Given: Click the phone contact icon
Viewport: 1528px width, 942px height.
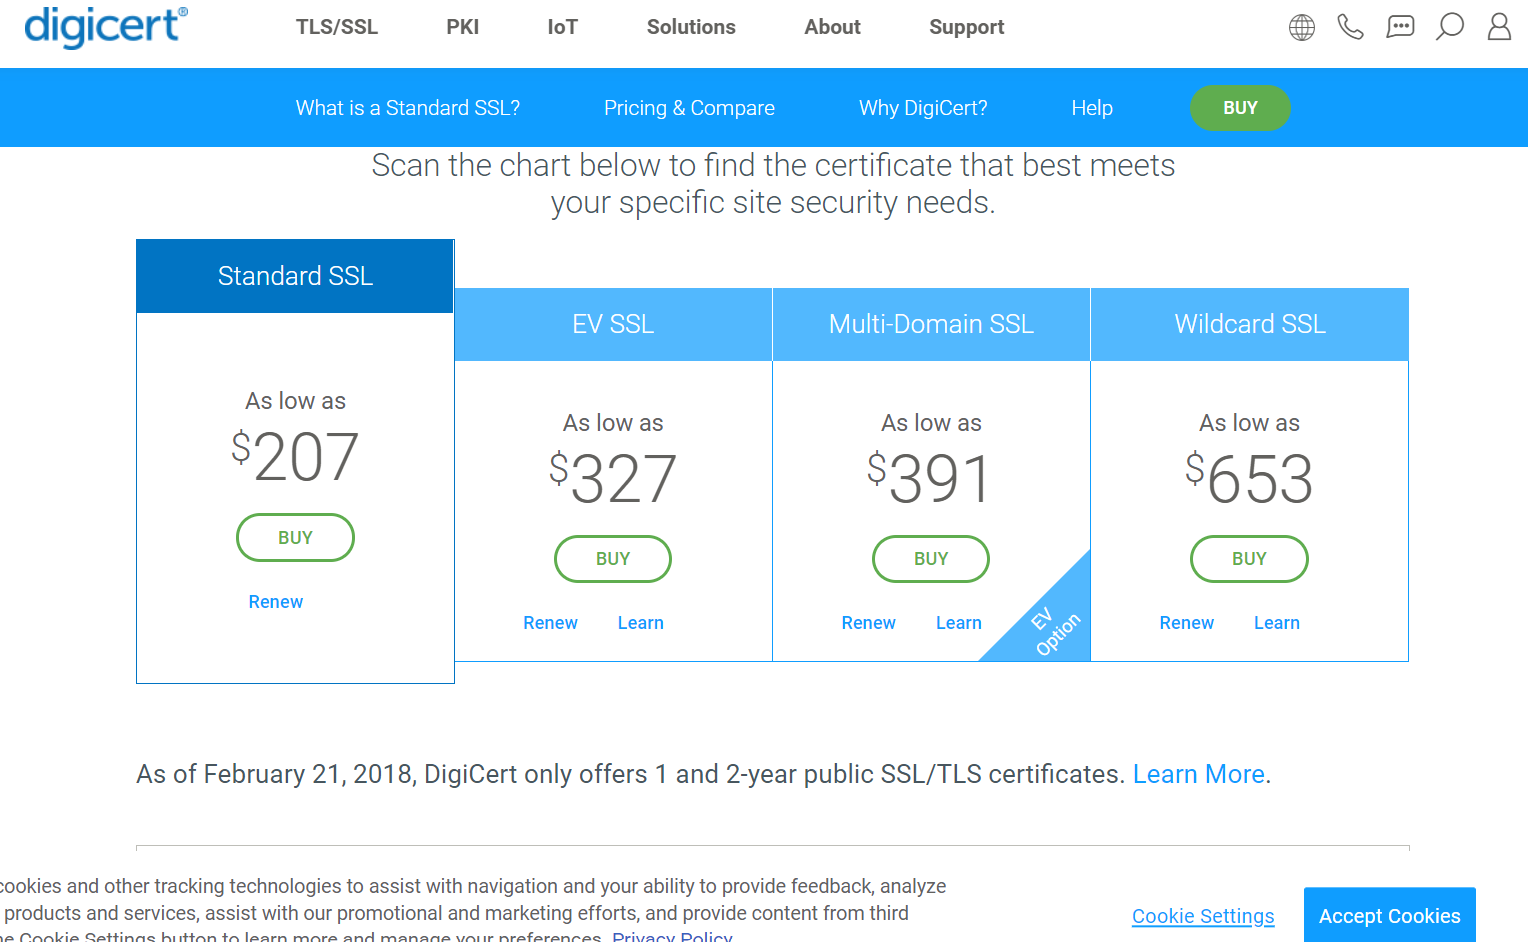Looking at the screenshot, I should [x=1351, y=27].
